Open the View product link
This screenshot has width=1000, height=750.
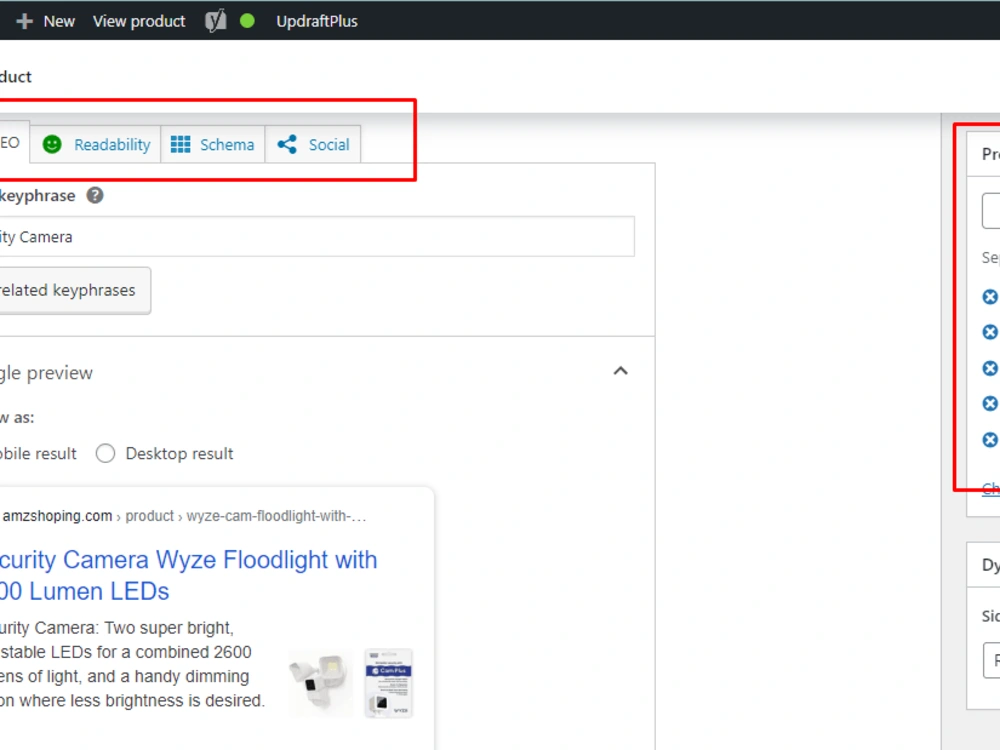point(139,21)
